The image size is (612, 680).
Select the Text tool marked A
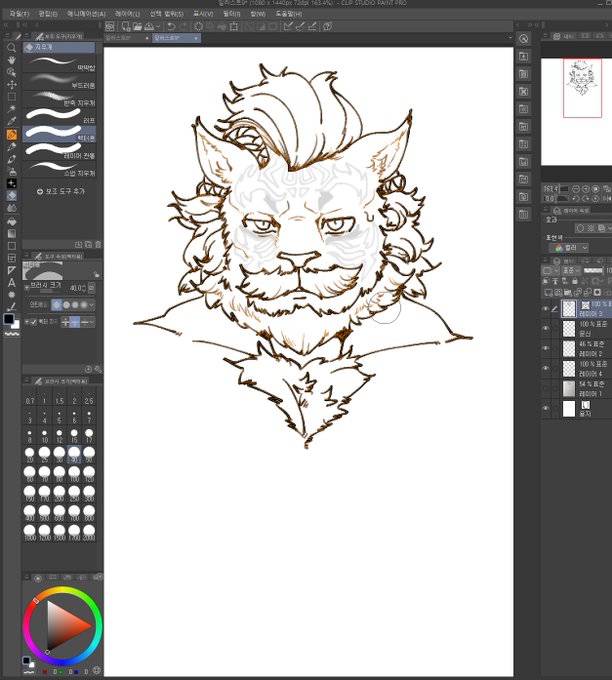tap(12, 283)
